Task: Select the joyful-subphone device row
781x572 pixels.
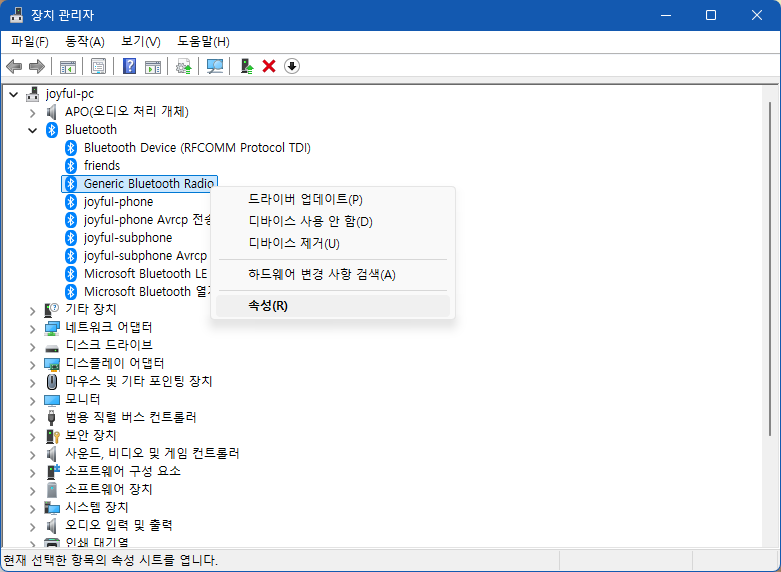Action: click(x=128, y=238)
